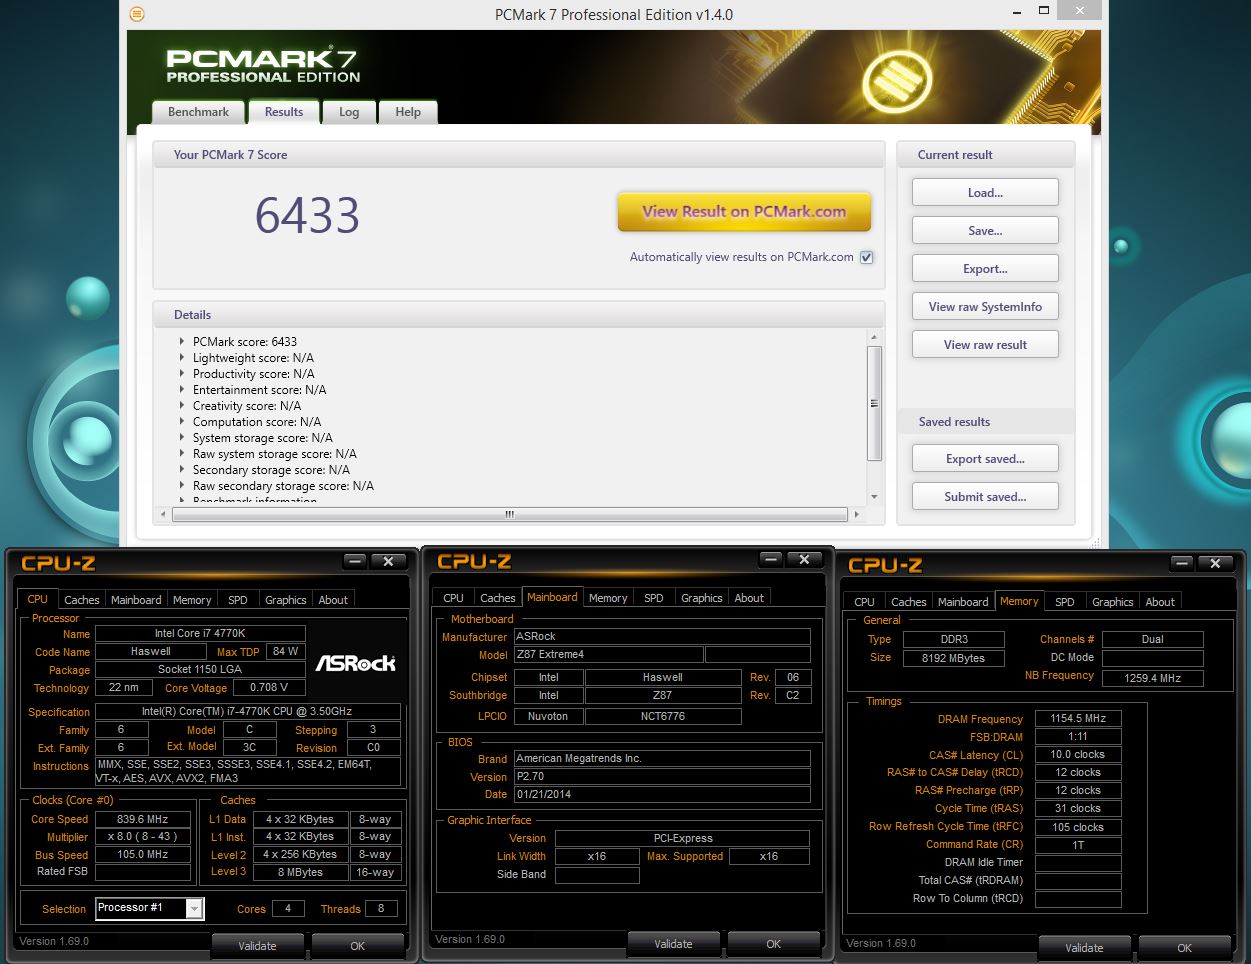
Task: Open the Log tab in PCMark
Action: tap(349, 112)
